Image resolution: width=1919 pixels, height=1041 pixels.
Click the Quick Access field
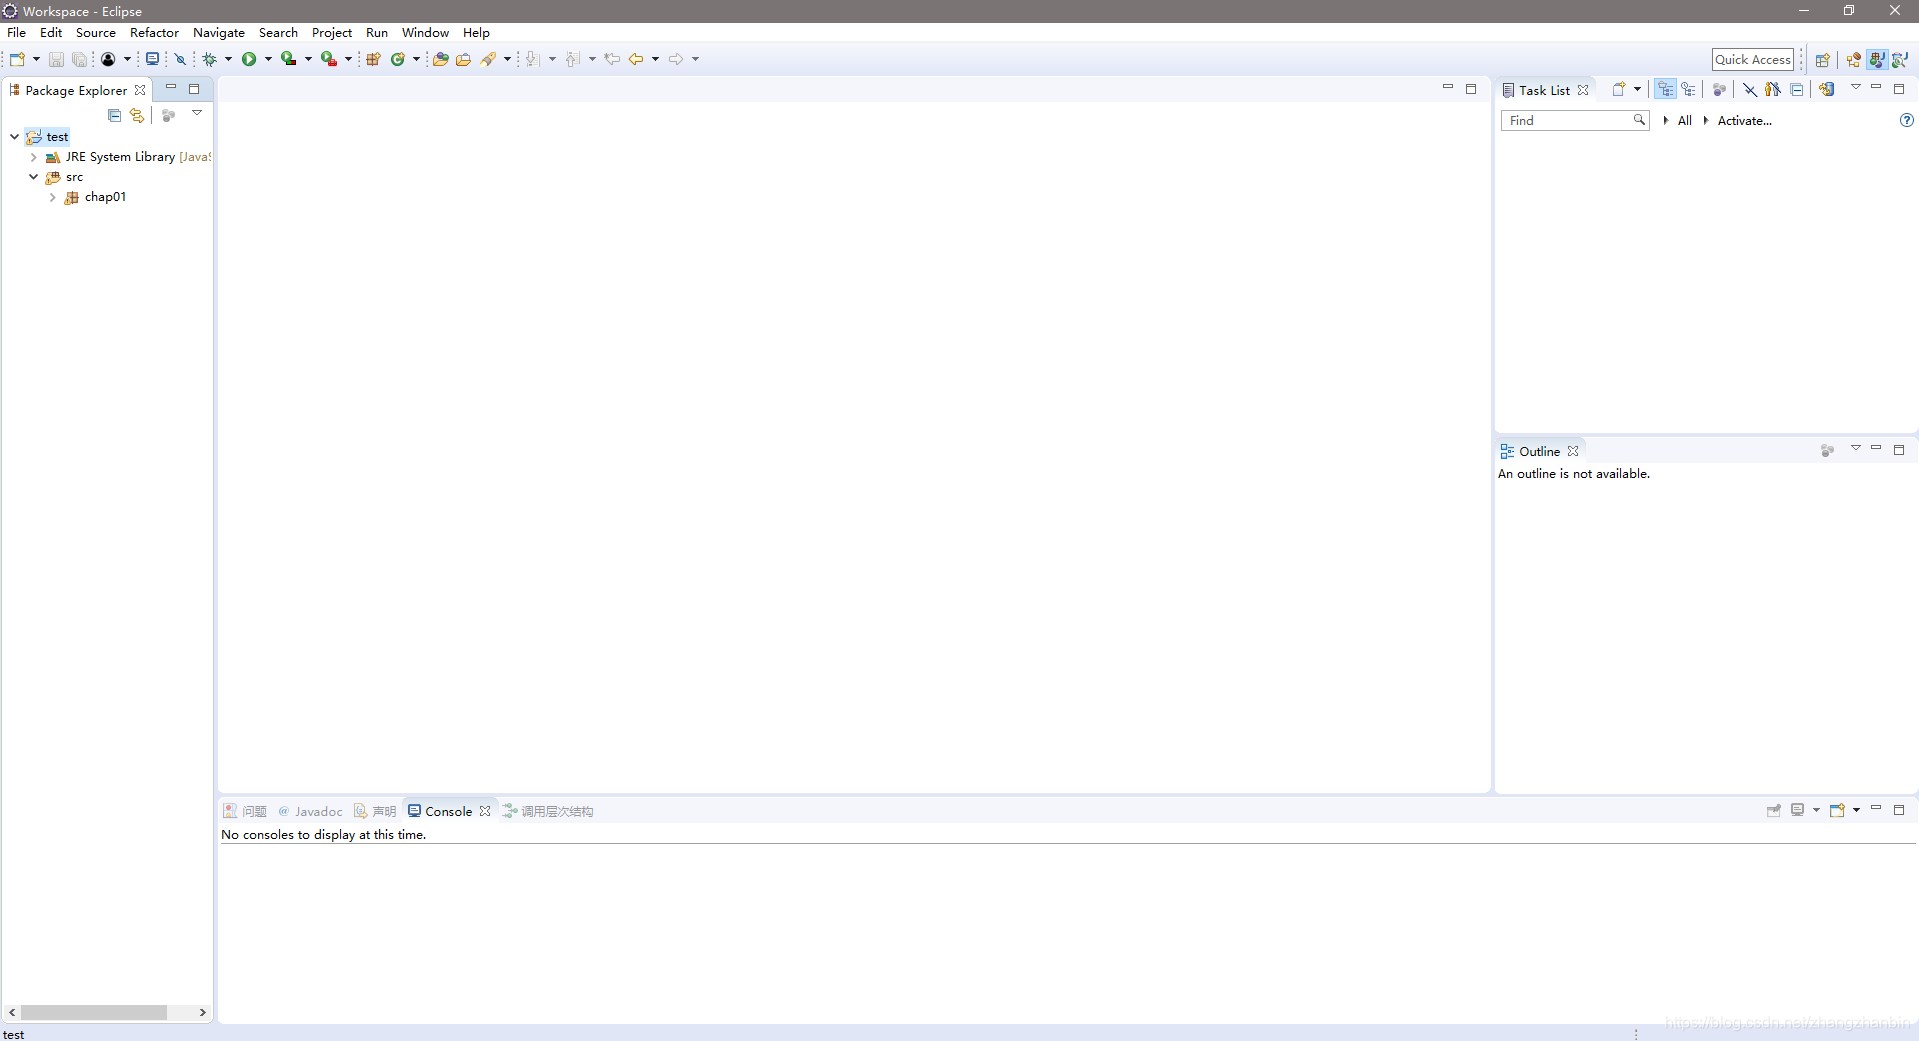coord(1752,60)
